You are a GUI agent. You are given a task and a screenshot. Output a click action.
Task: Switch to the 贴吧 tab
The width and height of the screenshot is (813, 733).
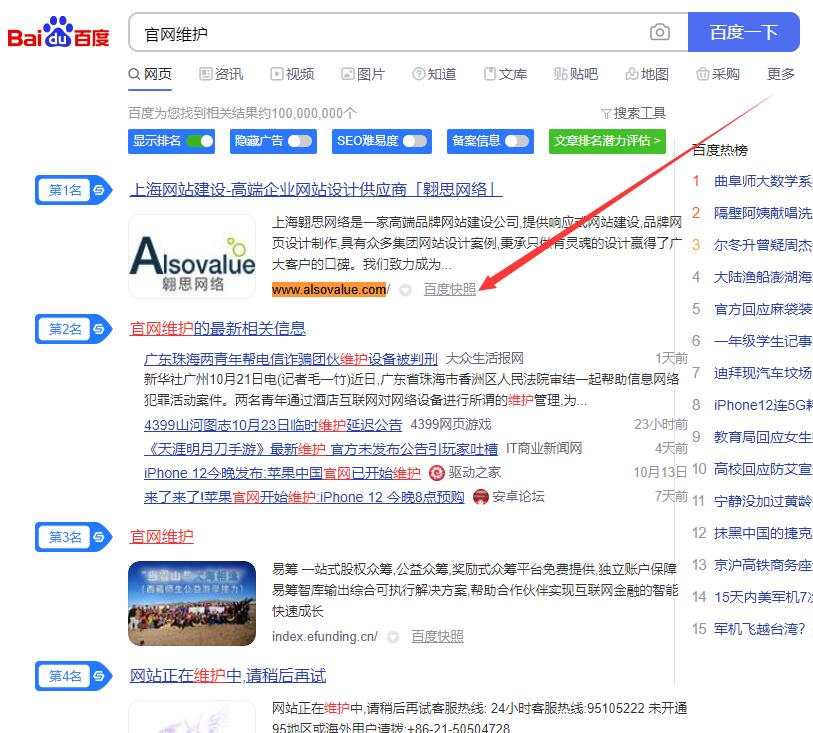(x=576, y=74)
